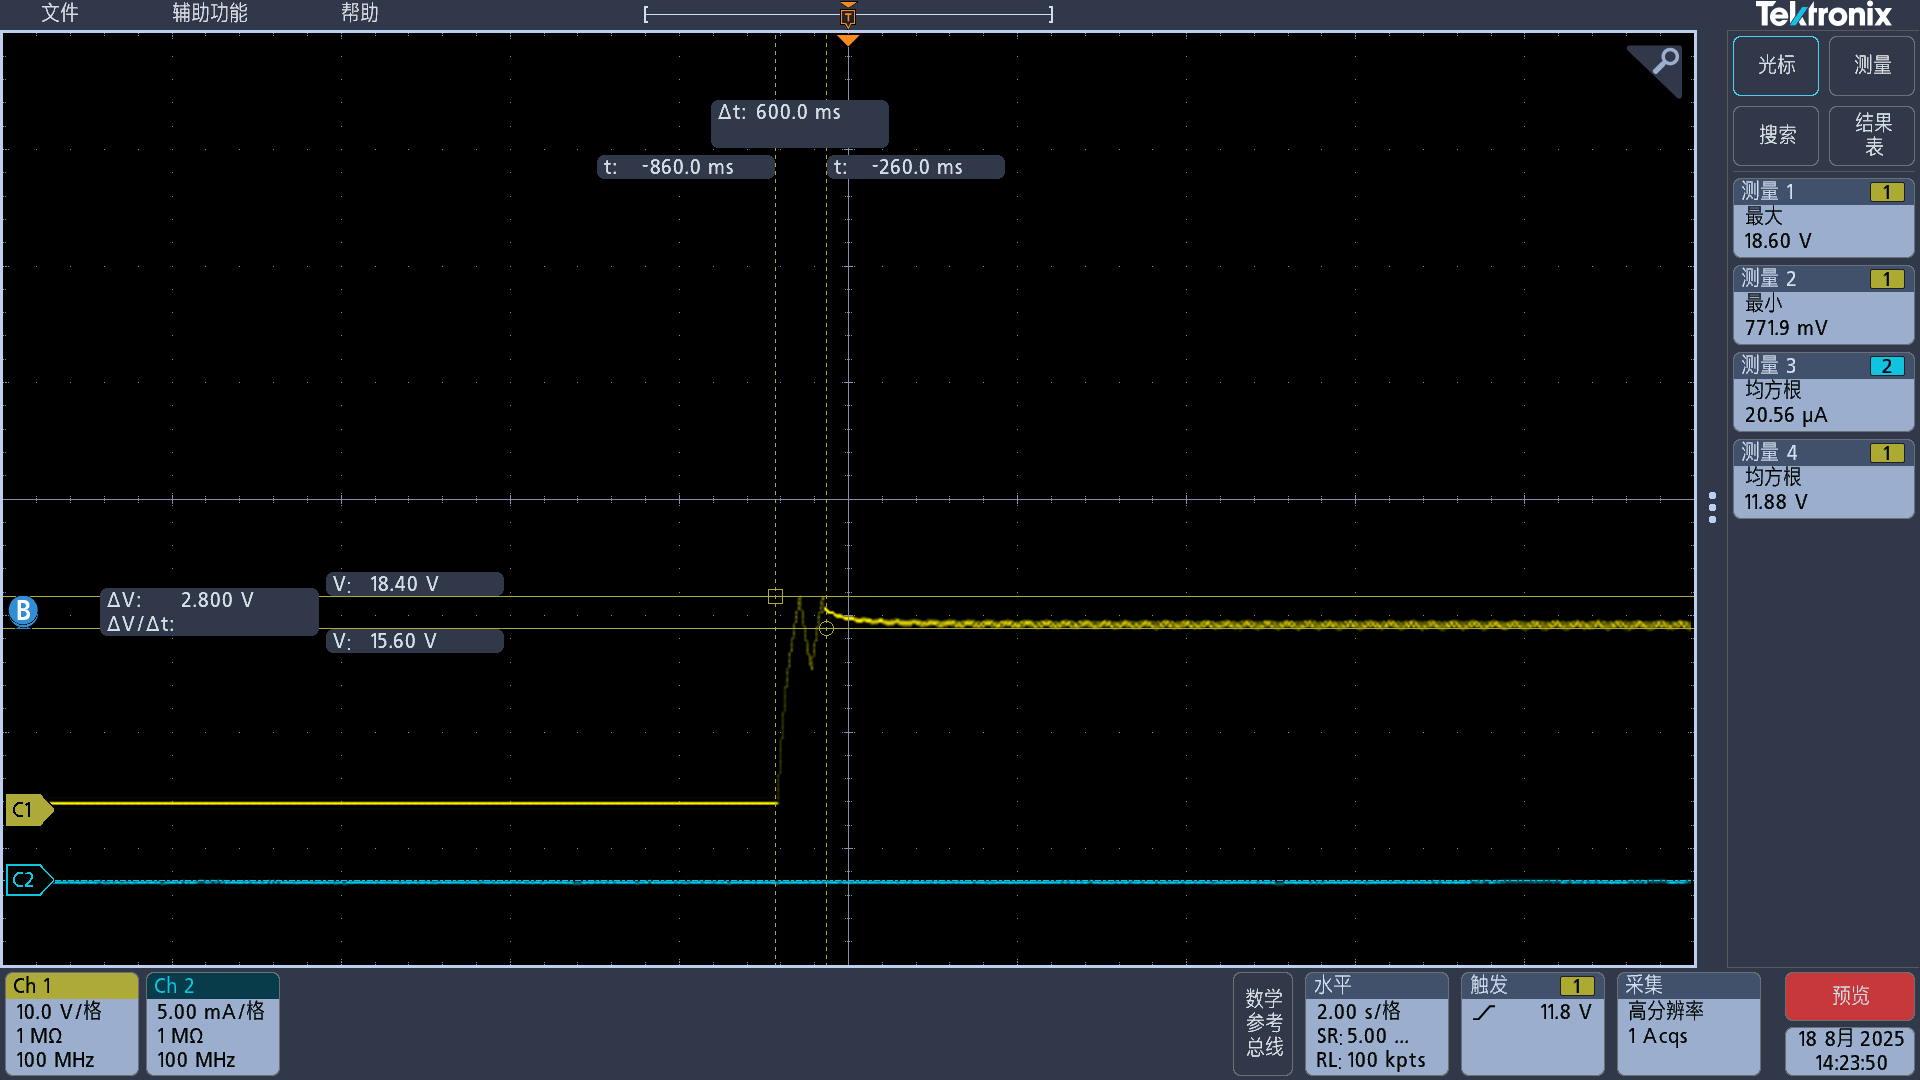Open the 帮助 menu
The image size is (1920, 1080).
pyautogui.click(x=359, y=13)
